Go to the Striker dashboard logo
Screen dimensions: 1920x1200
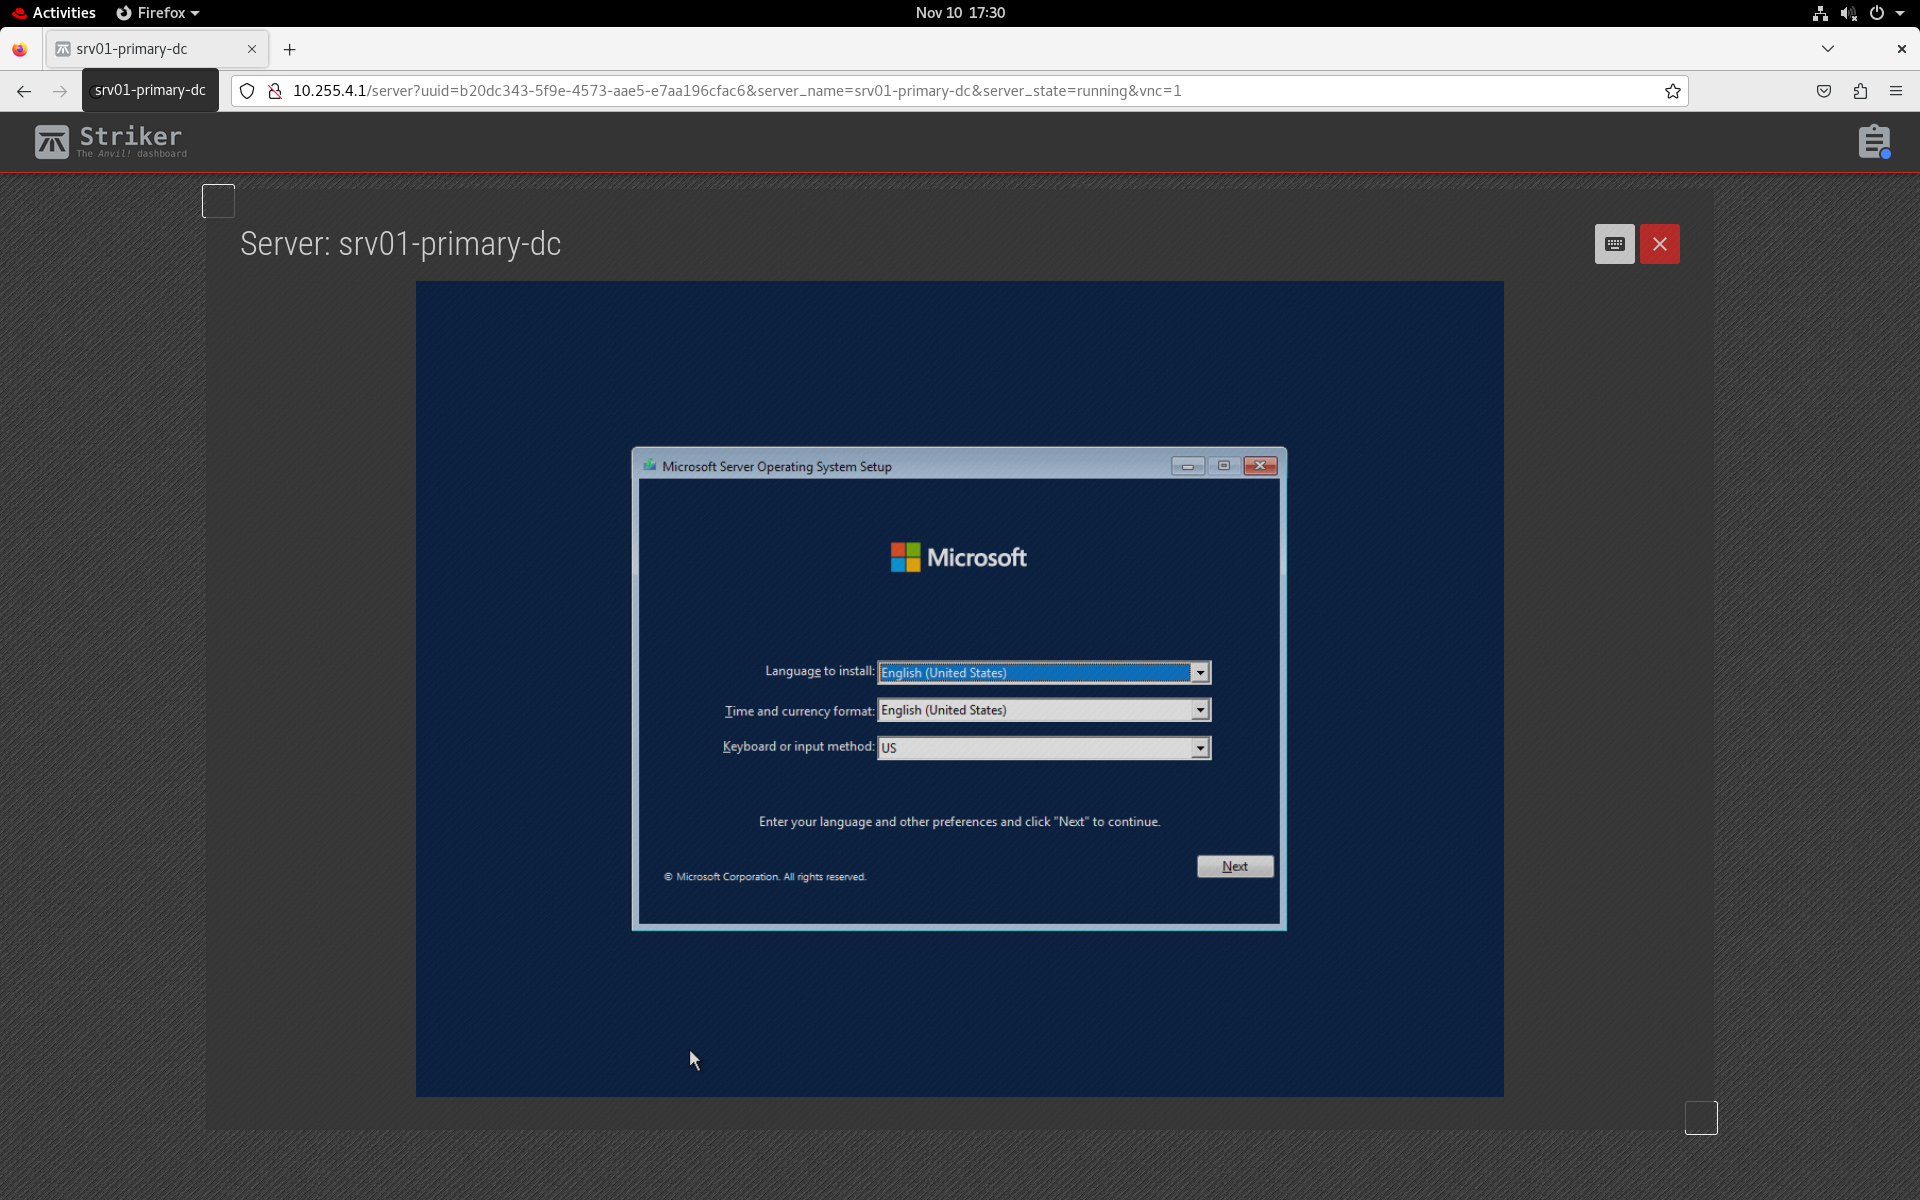pyautogui.click(x=110, y=142)
